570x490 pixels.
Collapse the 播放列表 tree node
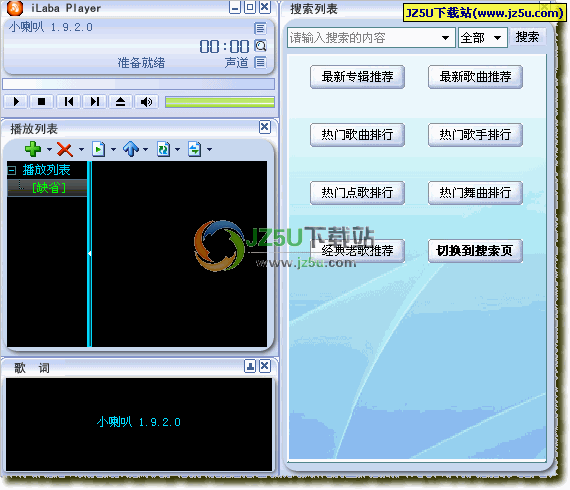[x=12, y=170]
